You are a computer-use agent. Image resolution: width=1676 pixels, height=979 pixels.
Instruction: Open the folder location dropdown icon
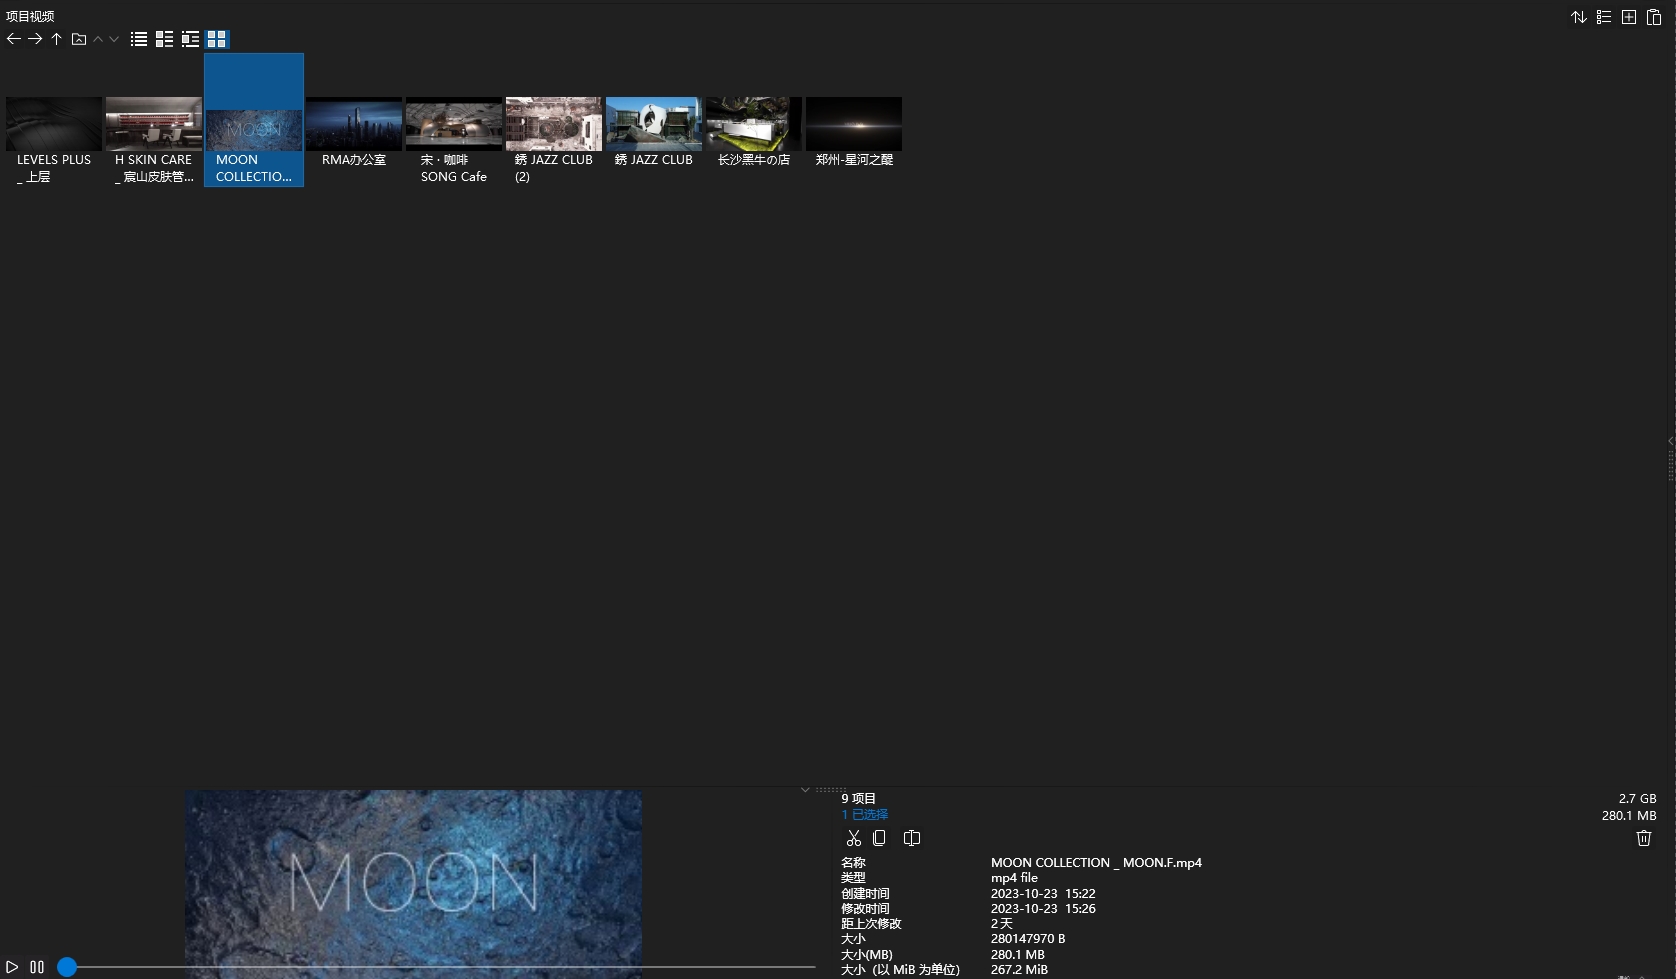point(79,39)
